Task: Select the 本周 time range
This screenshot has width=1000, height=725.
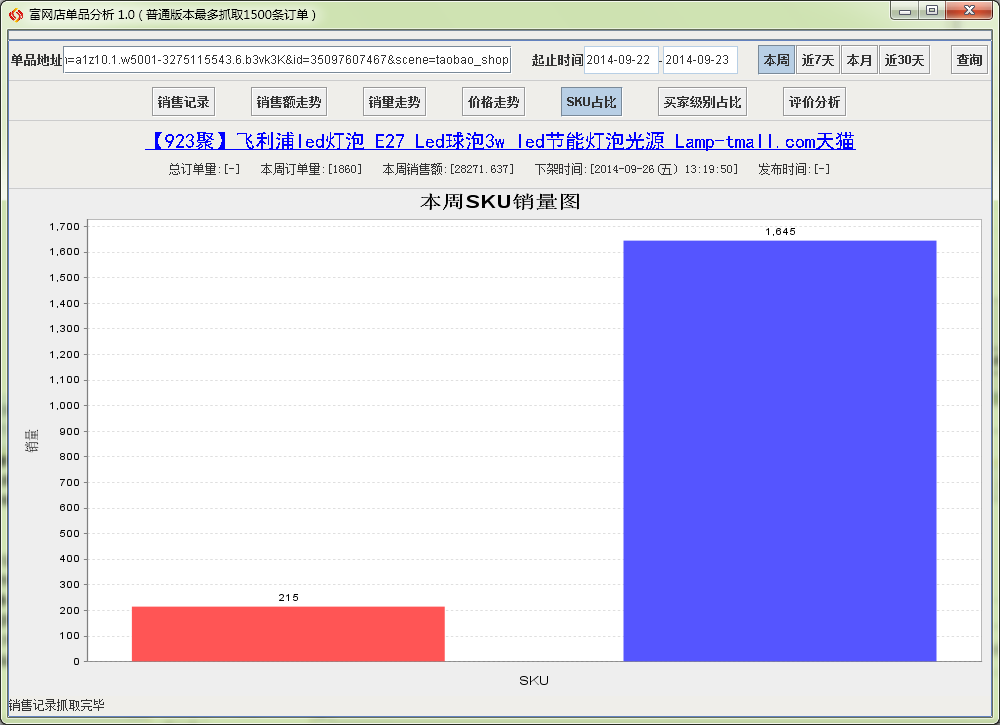Action: tap(777, 60)
